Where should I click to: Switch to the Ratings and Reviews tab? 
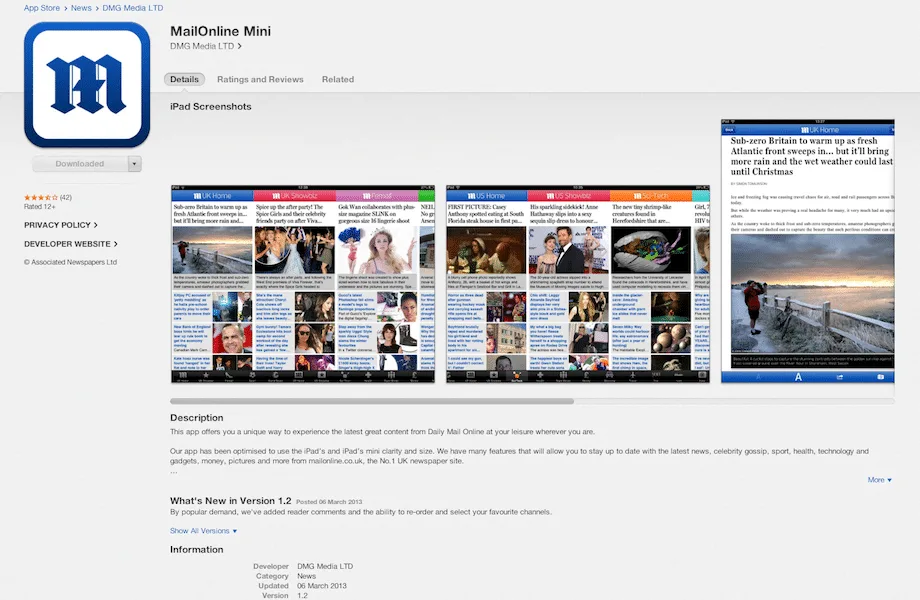point(260,79)
